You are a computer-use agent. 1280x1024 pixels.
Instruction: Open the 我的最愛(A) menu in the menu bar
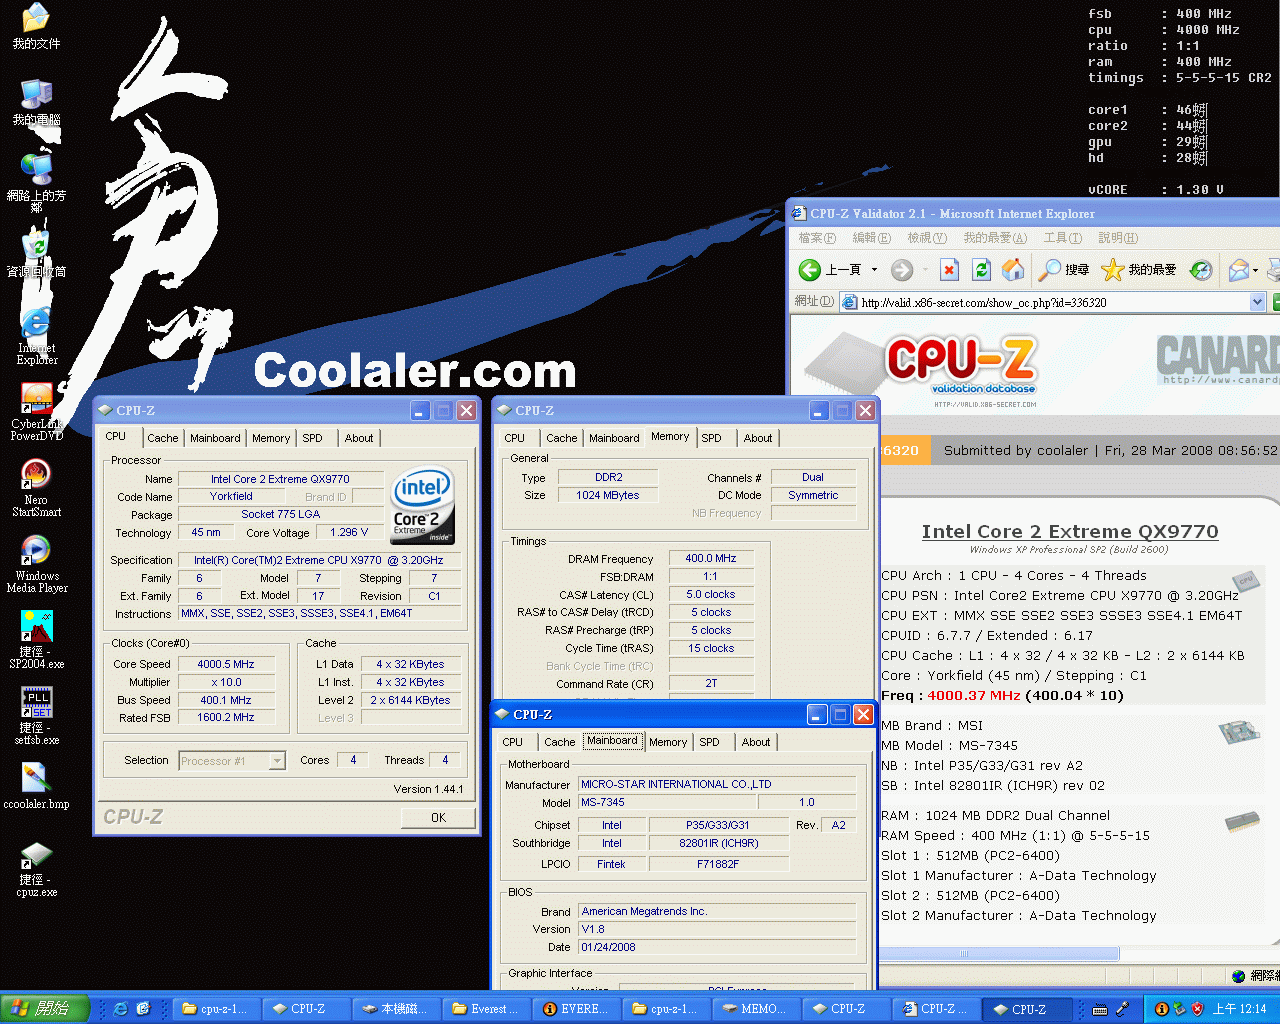995,238
